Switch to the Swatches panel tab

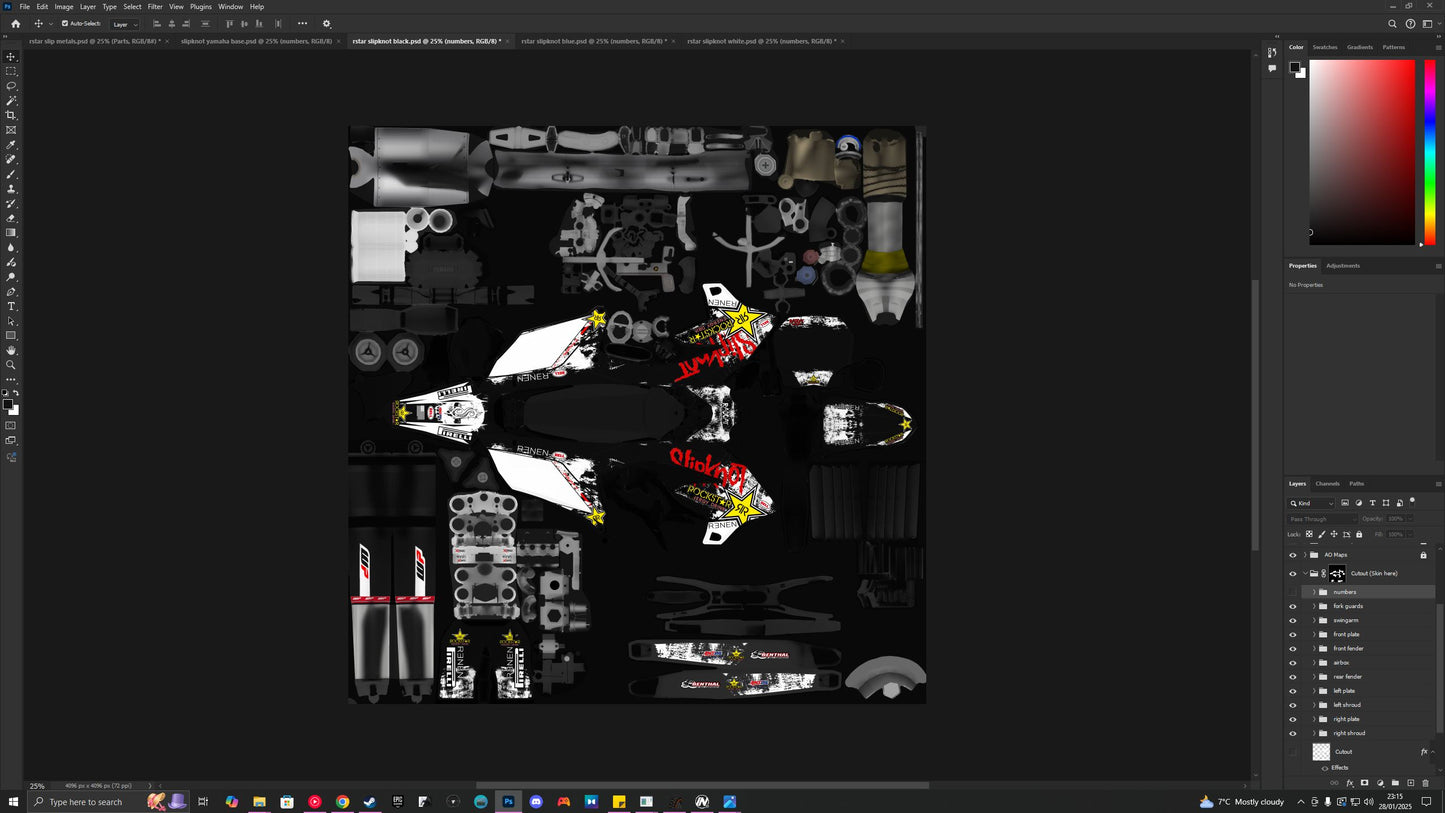pyautogui.click(x=1325, y=47)
